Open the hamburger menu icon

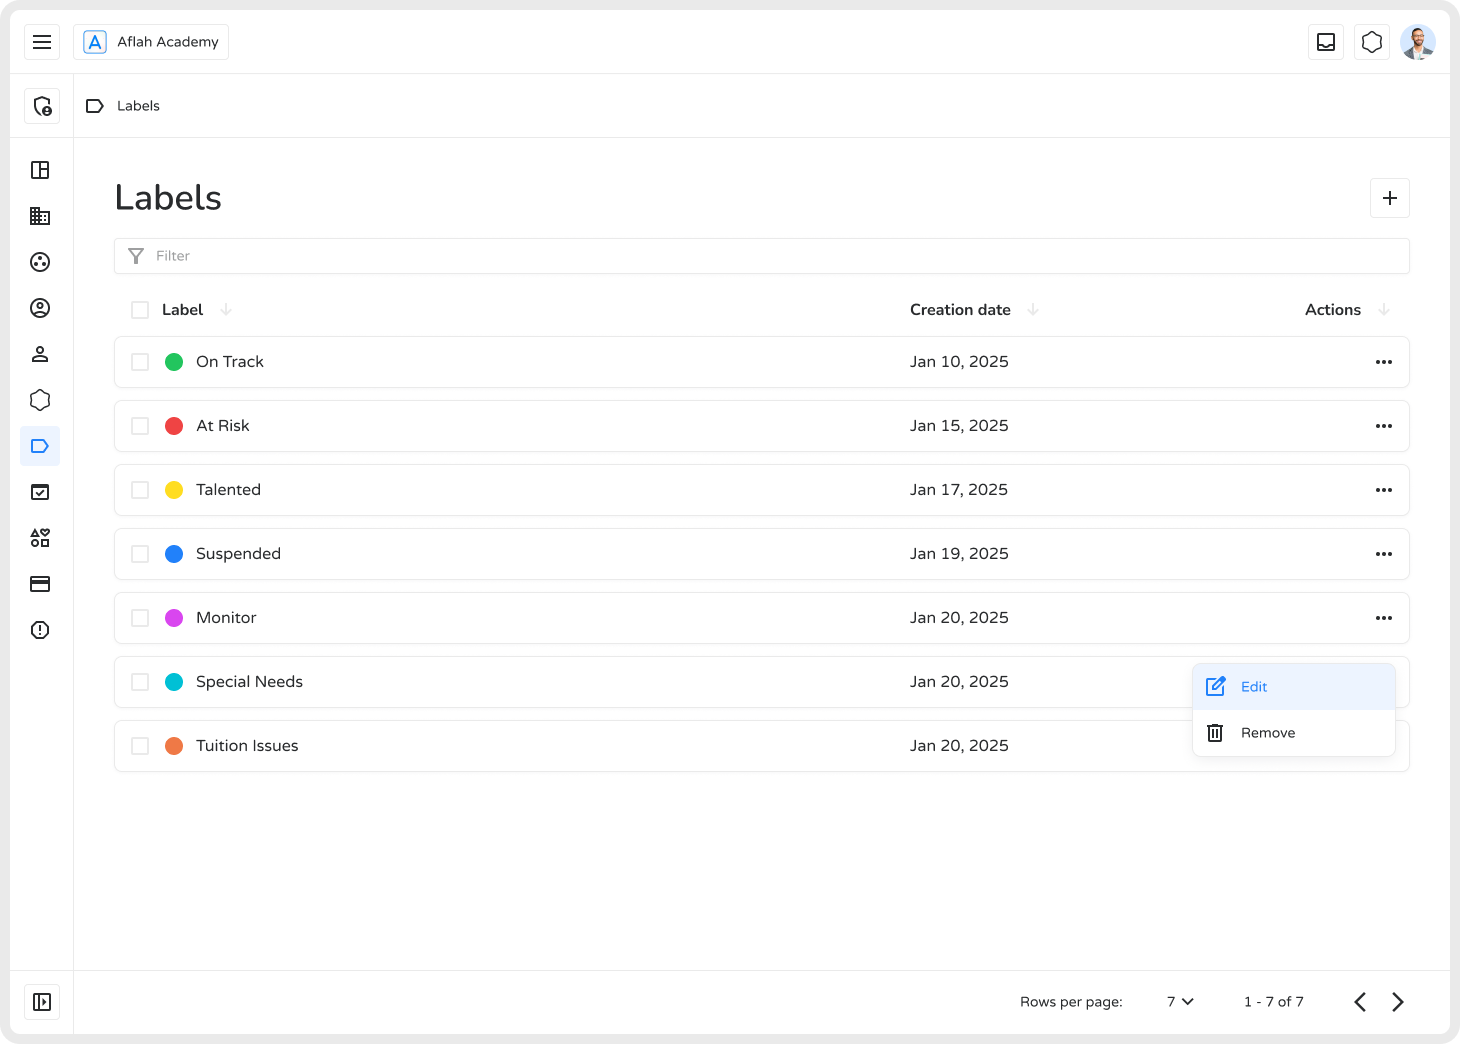pos(42,42)
